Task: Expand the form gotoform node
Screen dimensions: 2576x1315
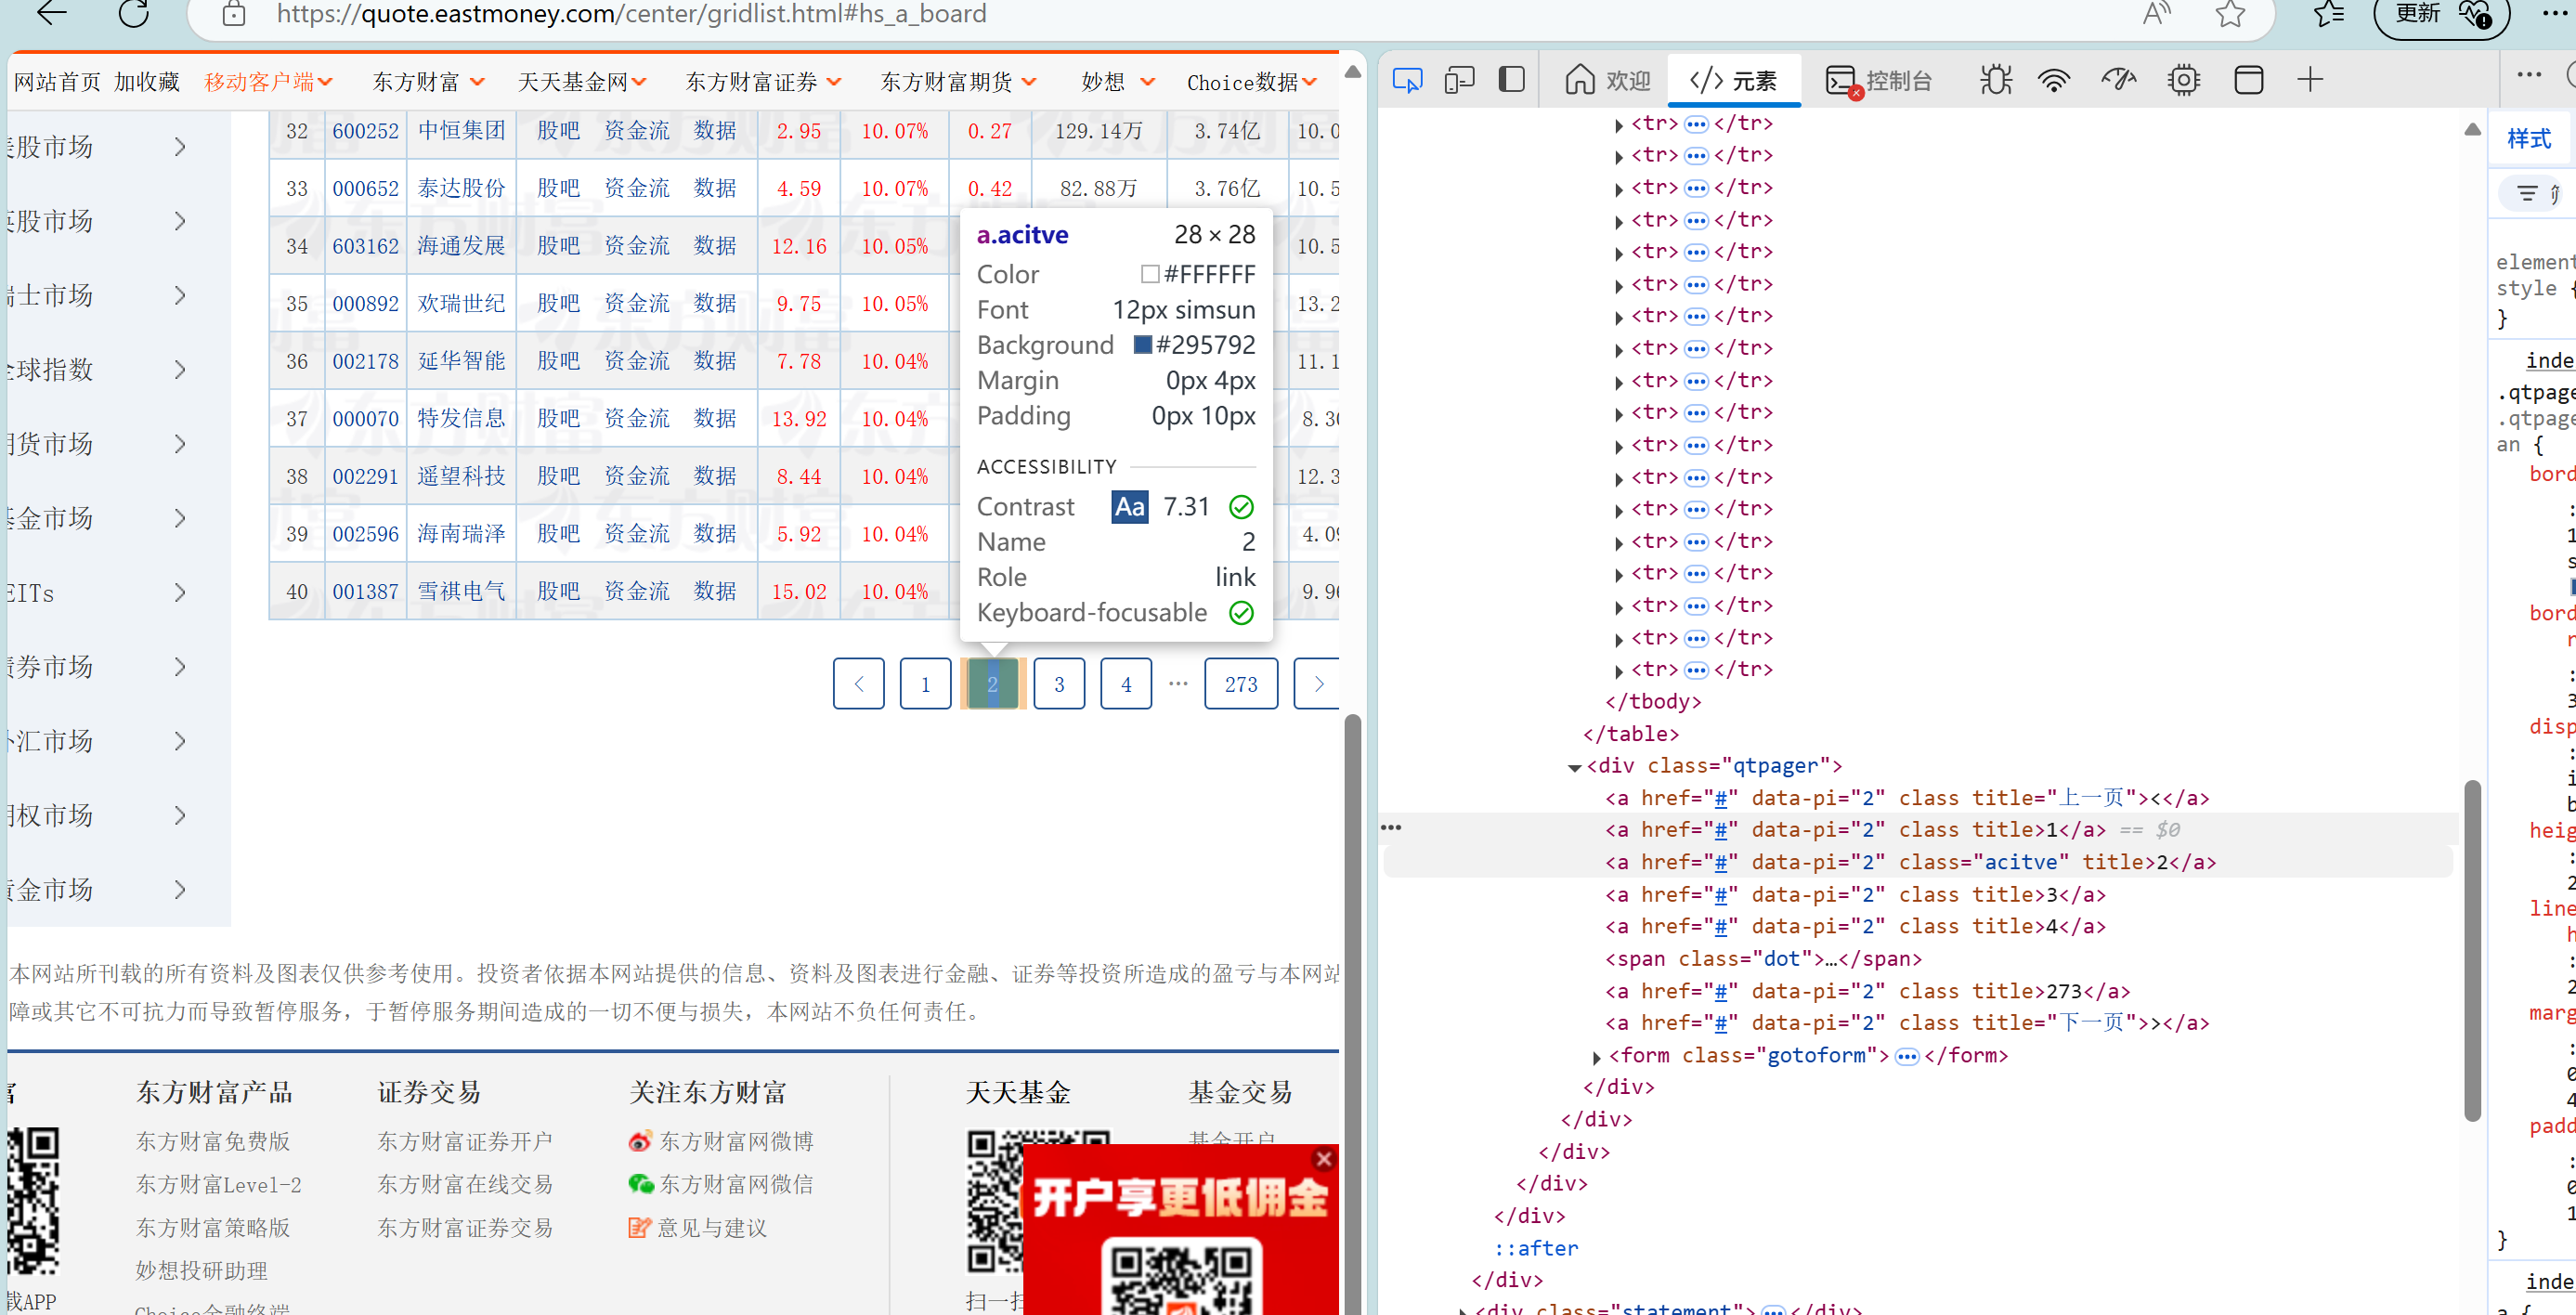Action: click(1597, 1056)
